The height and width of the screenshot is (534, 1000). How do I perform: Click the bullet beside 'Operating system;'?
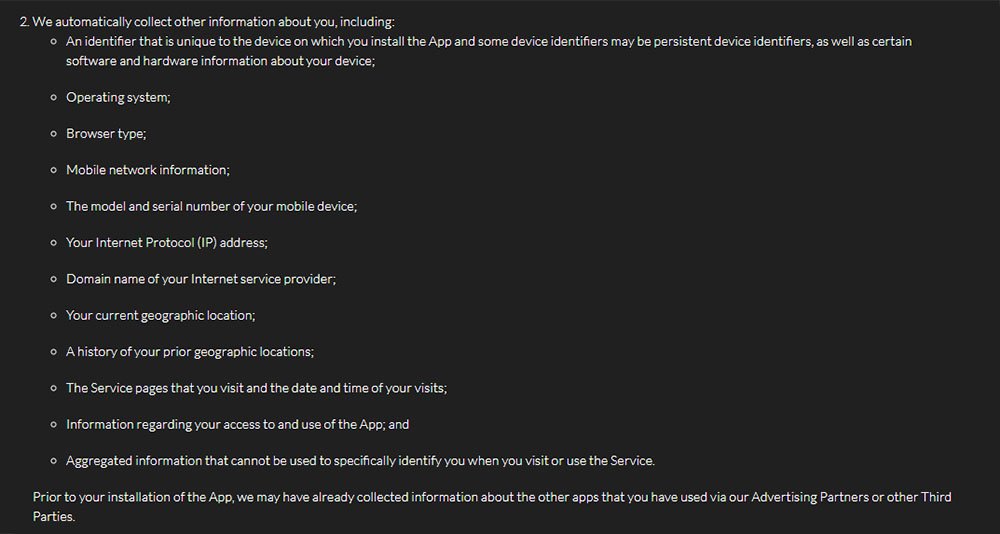coord(54,98)
